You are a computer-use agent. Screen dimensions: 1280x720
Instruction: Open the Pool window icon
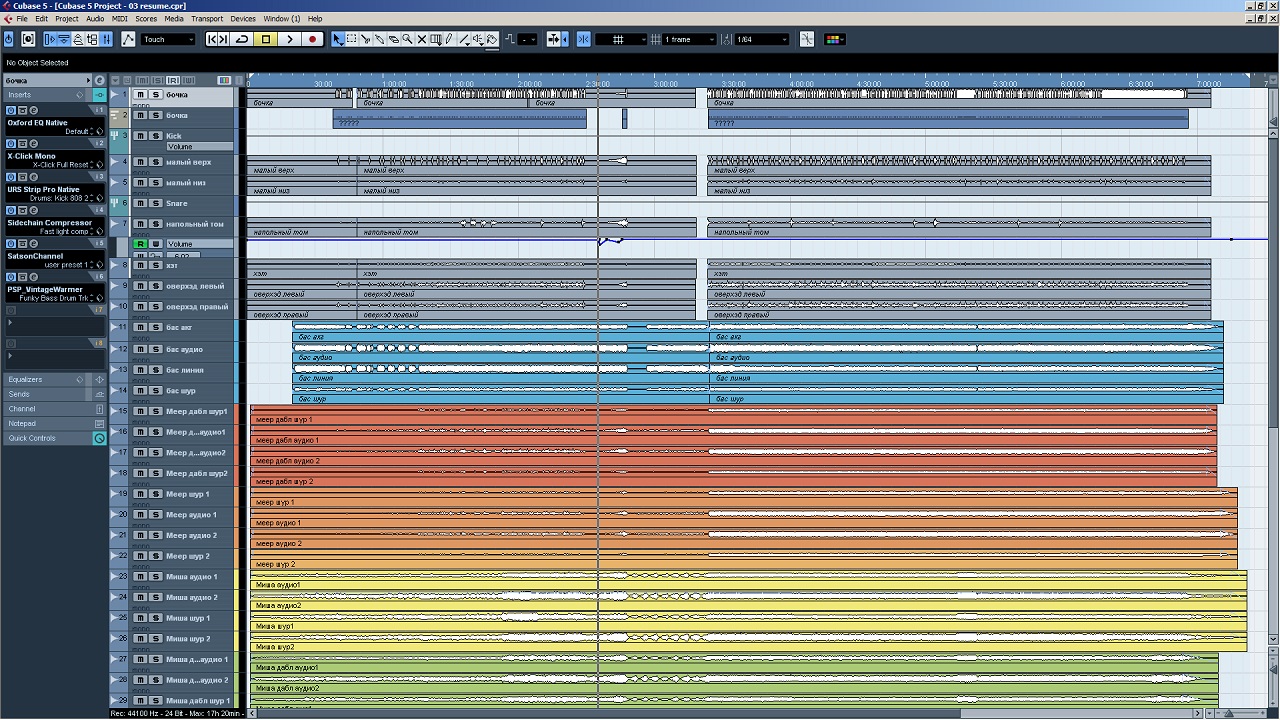click(92, 39)
